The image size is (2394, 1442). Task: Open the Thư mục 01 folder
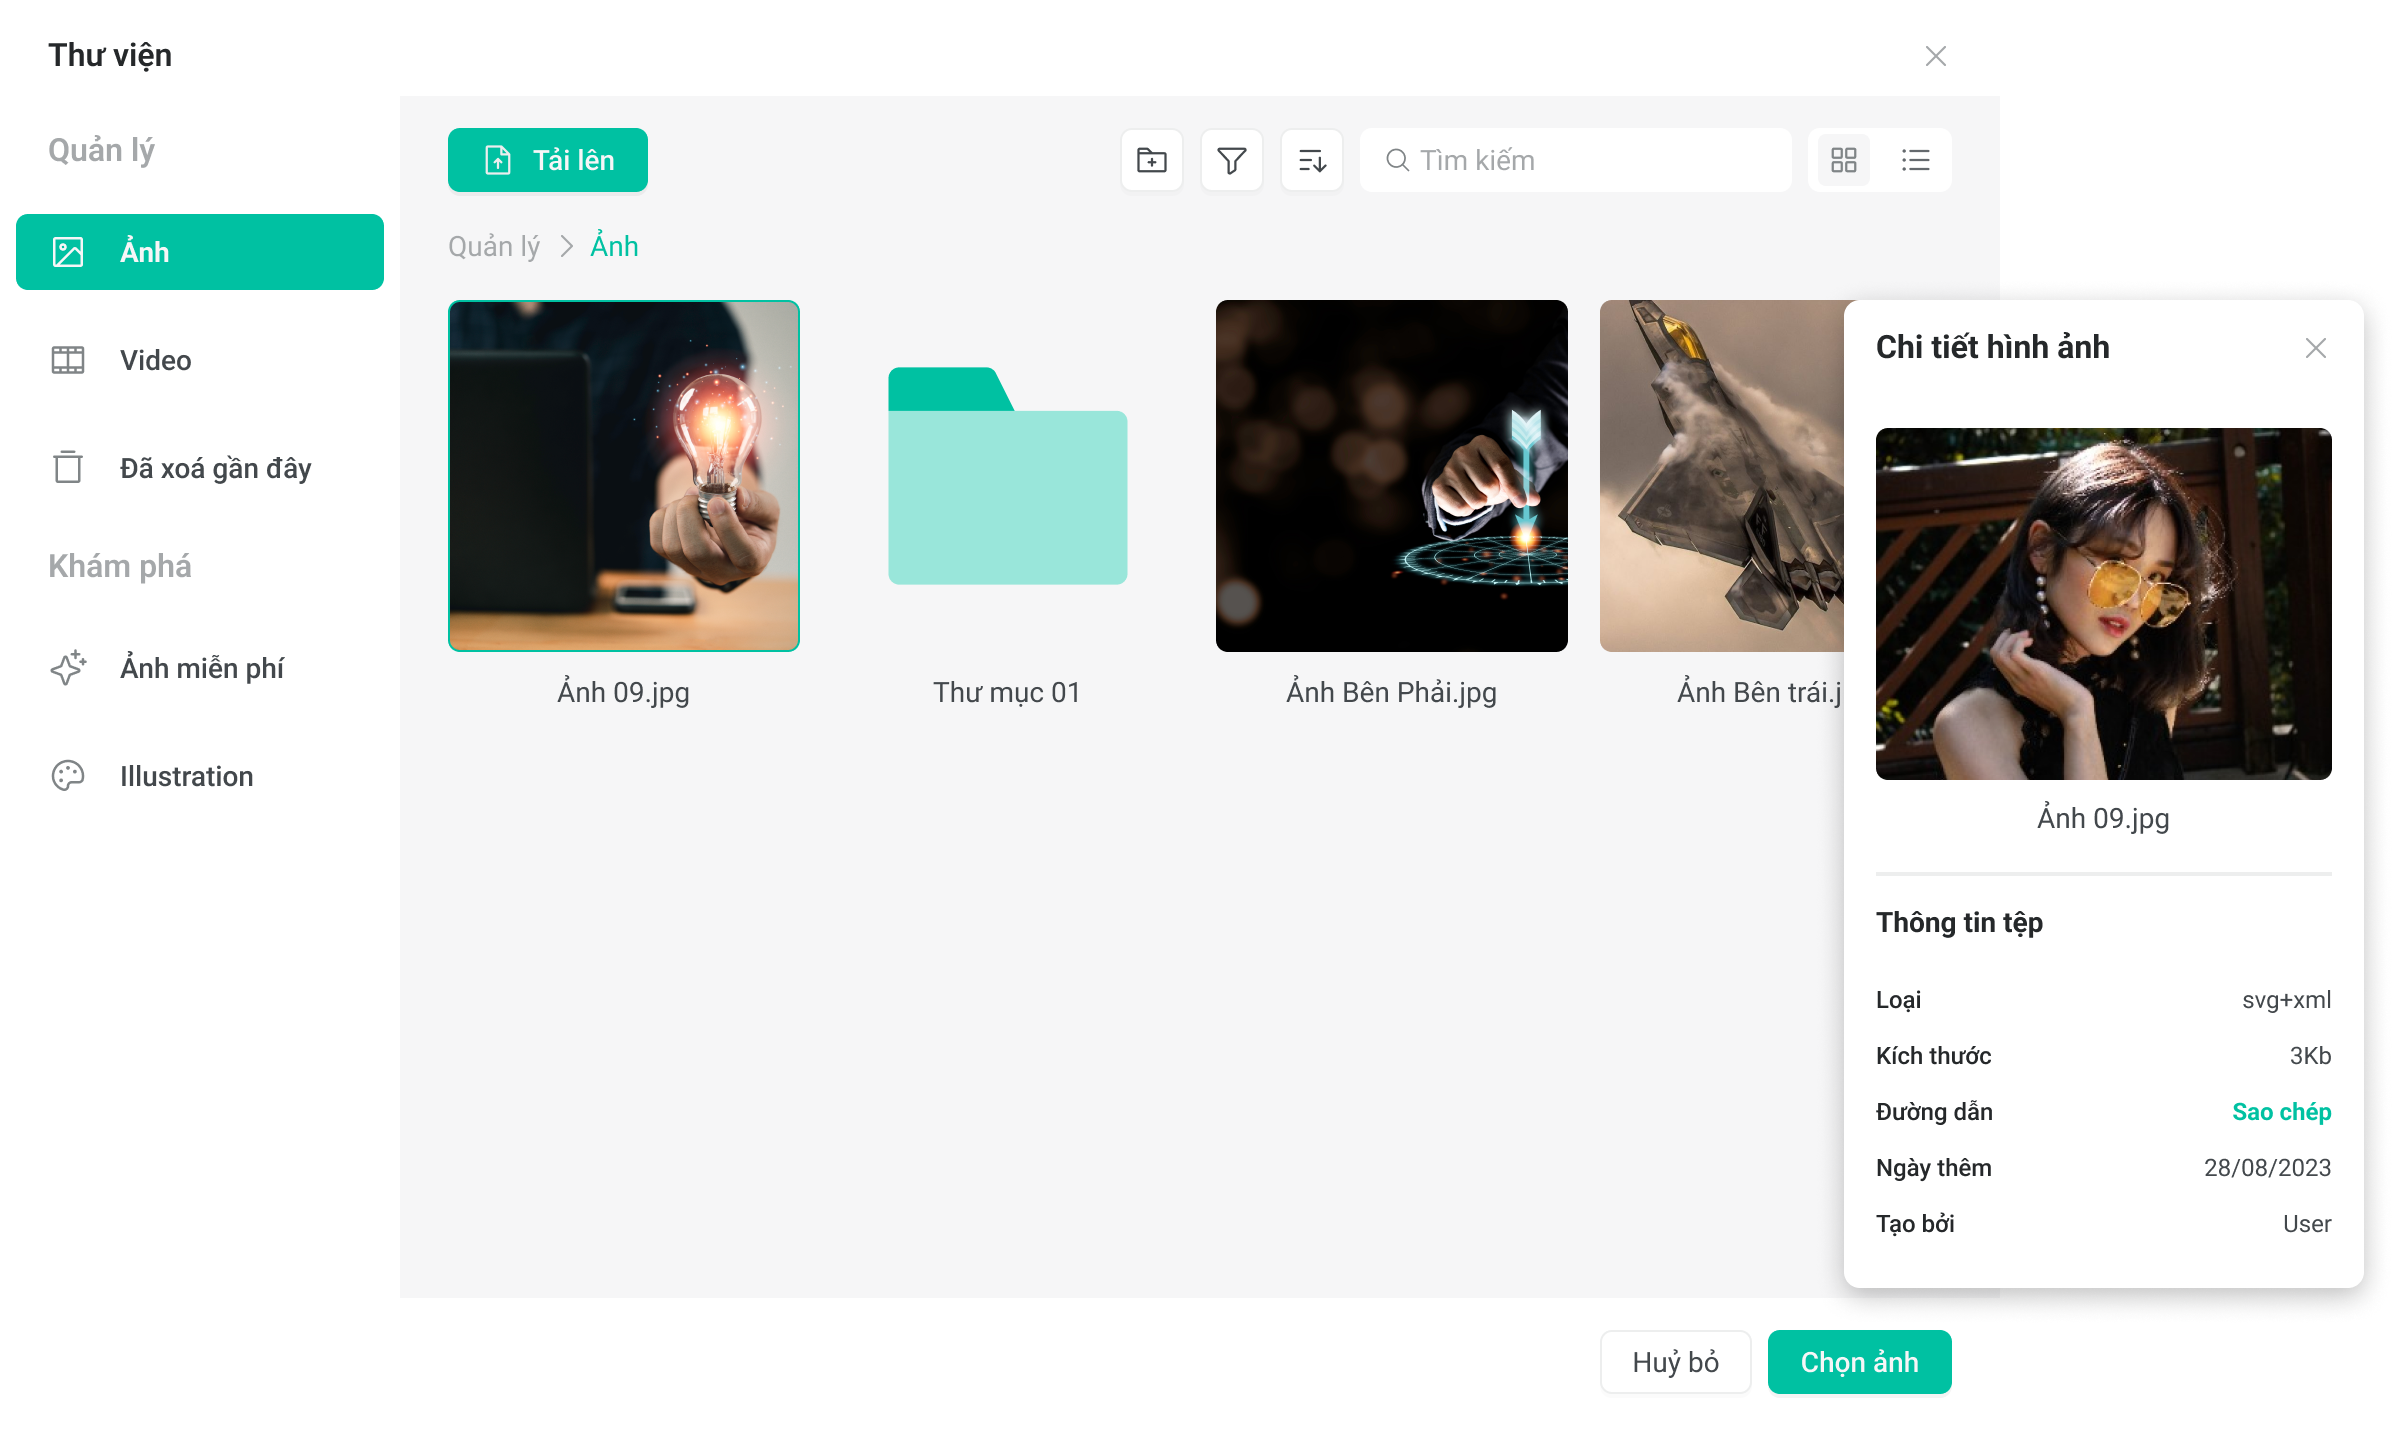pos(1007,478)
